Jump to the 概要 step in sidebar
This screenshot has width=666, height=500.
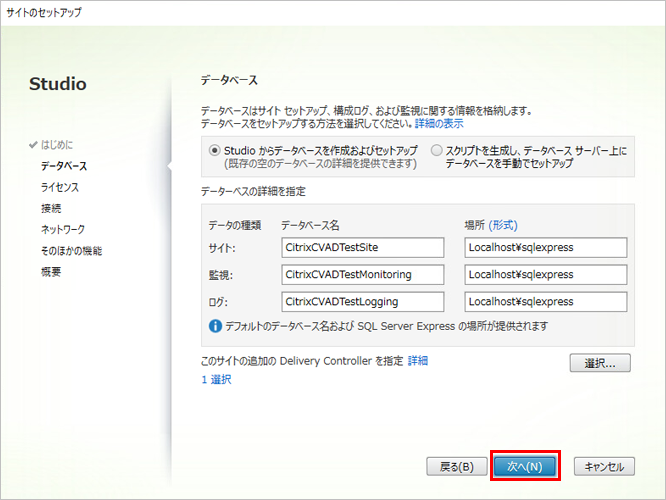51,272
